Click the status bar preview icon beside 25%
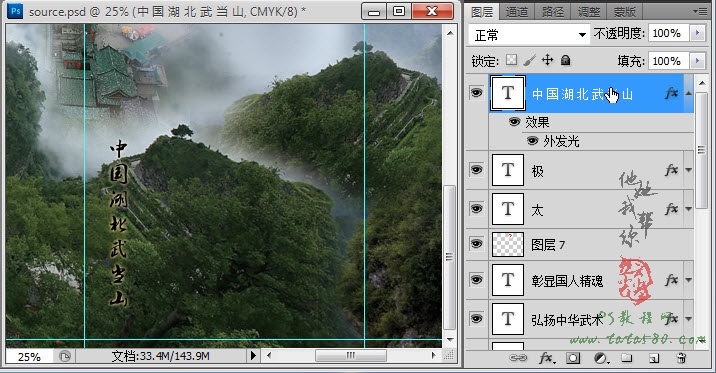The image size is (716, 373). 65,356
